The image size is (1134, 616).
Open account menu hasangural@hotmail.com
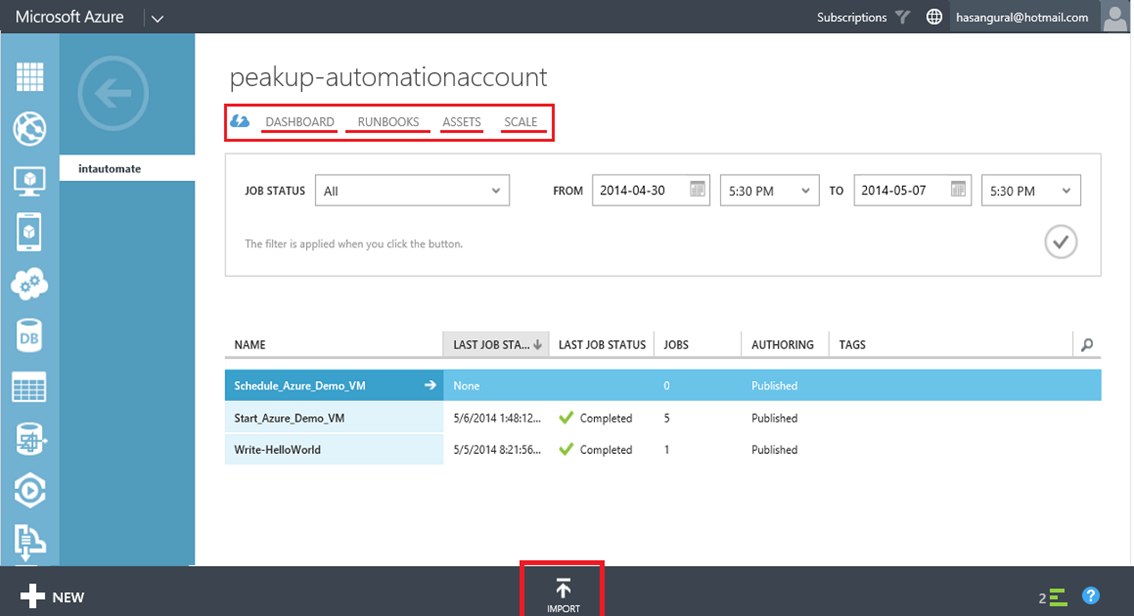pyautogui.click(x=1022, y=17)
